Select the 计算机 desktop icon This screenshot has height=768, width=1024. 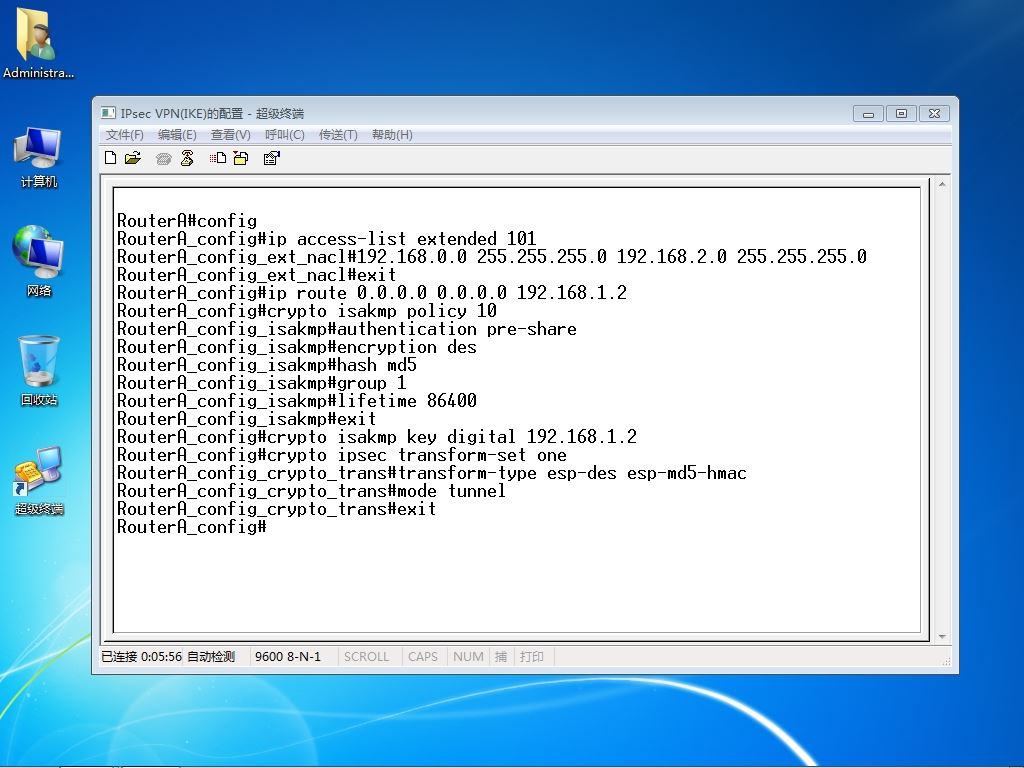coord(38,158)
